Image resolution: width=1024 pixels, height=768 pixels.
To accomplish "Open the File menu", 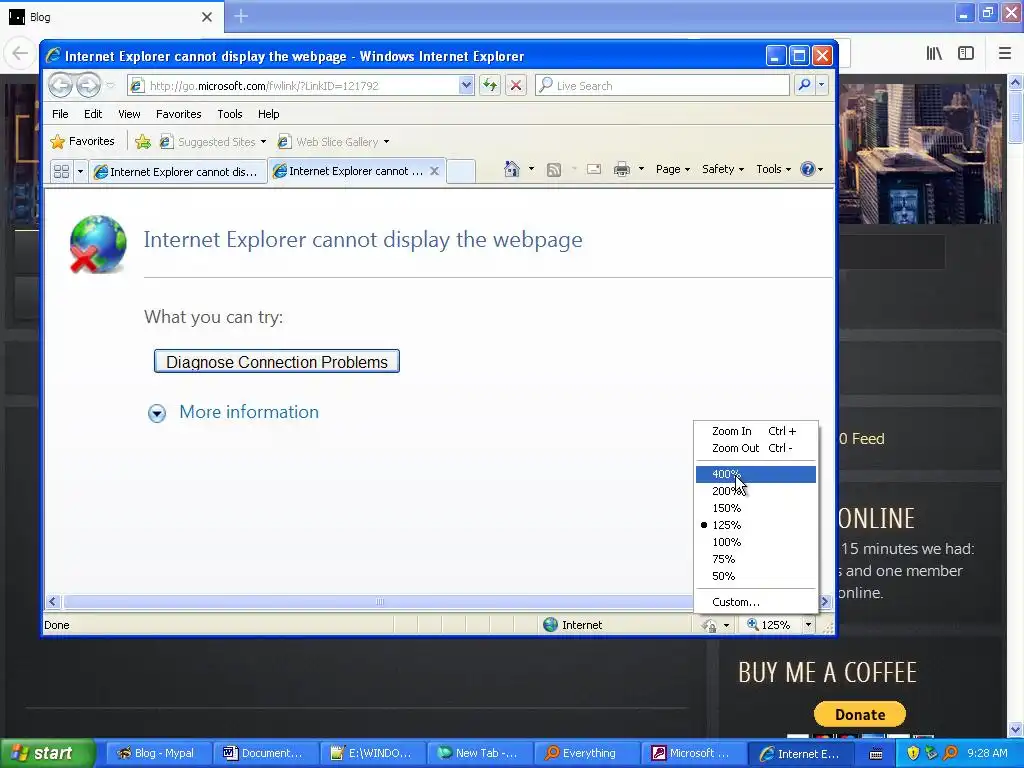I will [60, 114].
